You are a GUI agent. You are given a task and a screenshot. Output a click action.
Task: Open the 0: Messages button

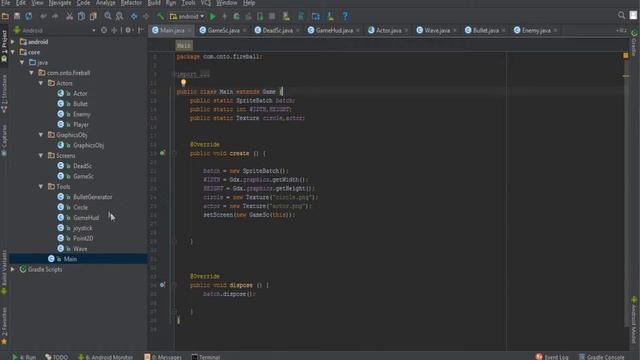tap(163, 357)
